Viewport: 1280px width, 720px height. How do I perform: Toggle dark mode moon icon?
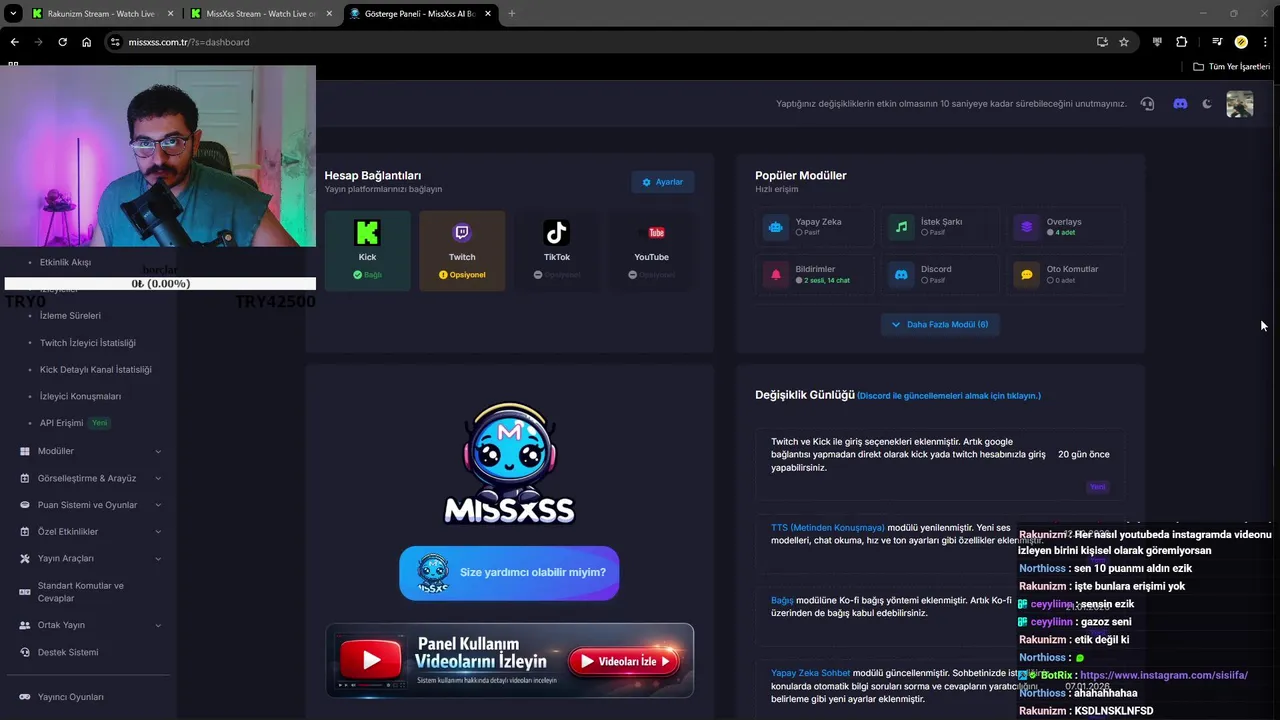[x=1207, y=104]
